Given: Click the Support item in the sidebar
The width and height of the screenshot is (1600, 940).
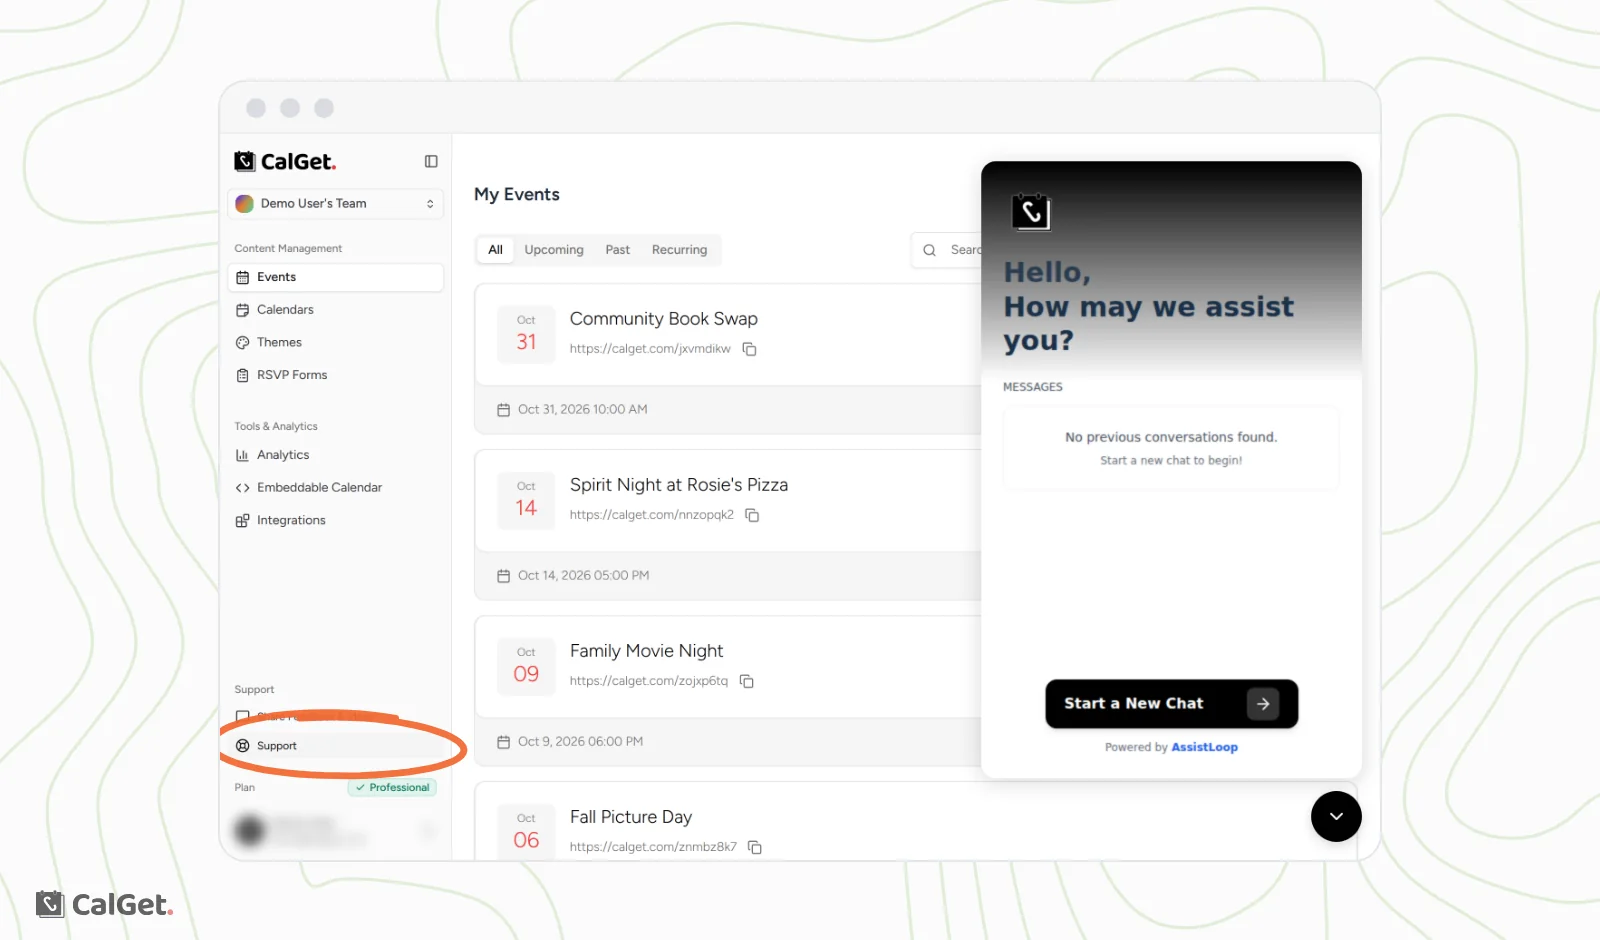Looking at the screenshot, I should pos(336,746).
